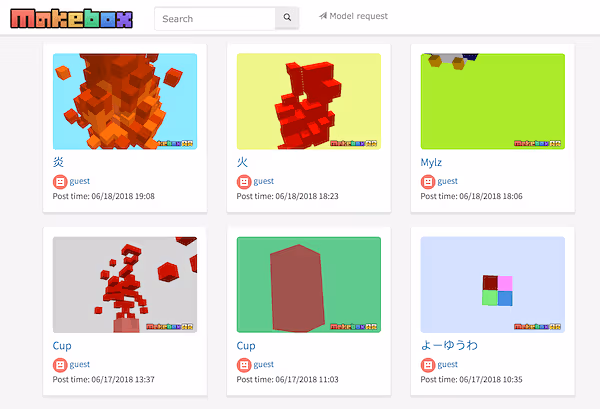Click the Mylz title link
The height and width of the screenshot is (409, 600).
click(433, 161)
